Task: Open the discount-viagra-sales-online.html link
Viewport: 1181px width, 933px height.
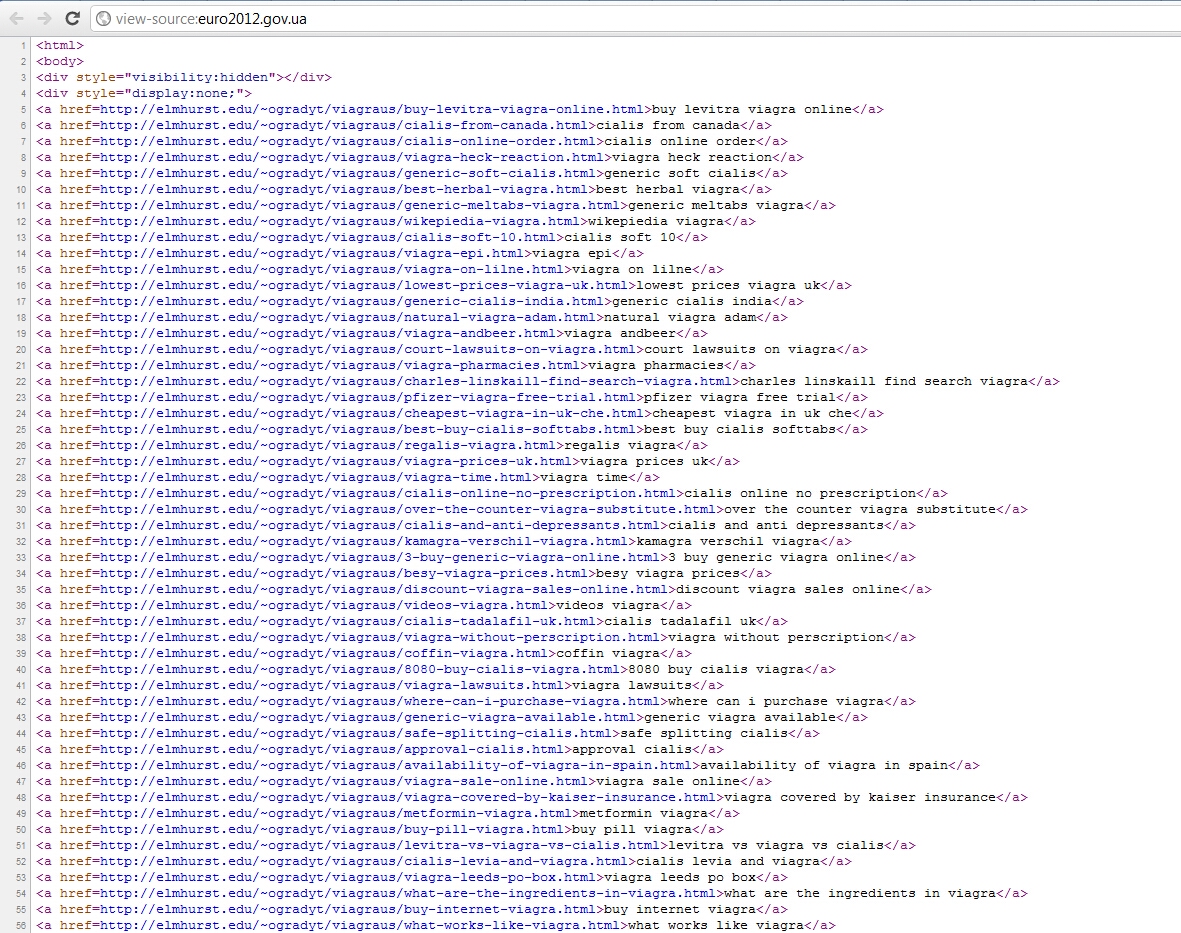Action: 383,590
